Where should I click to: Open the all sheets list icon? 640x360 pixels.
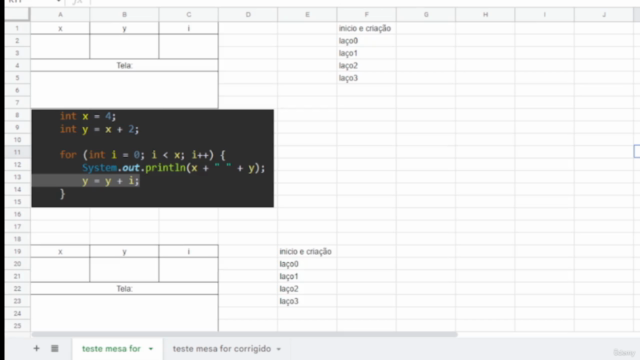[x=55, y=348]
